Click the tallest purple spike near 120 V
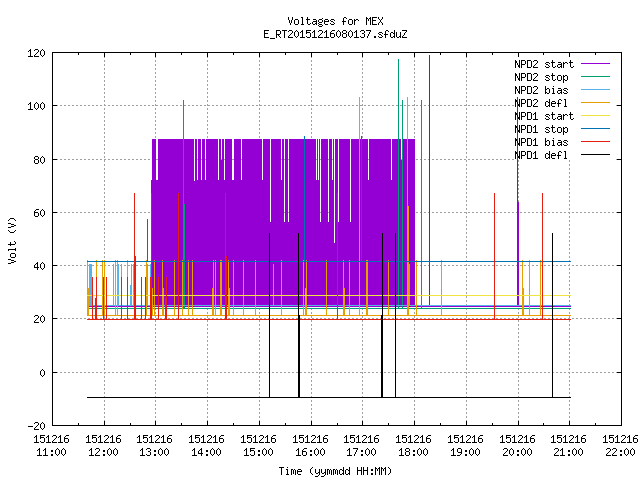This screenshot has height=480, width=640. pyautogui.click(x=429, y=180)
